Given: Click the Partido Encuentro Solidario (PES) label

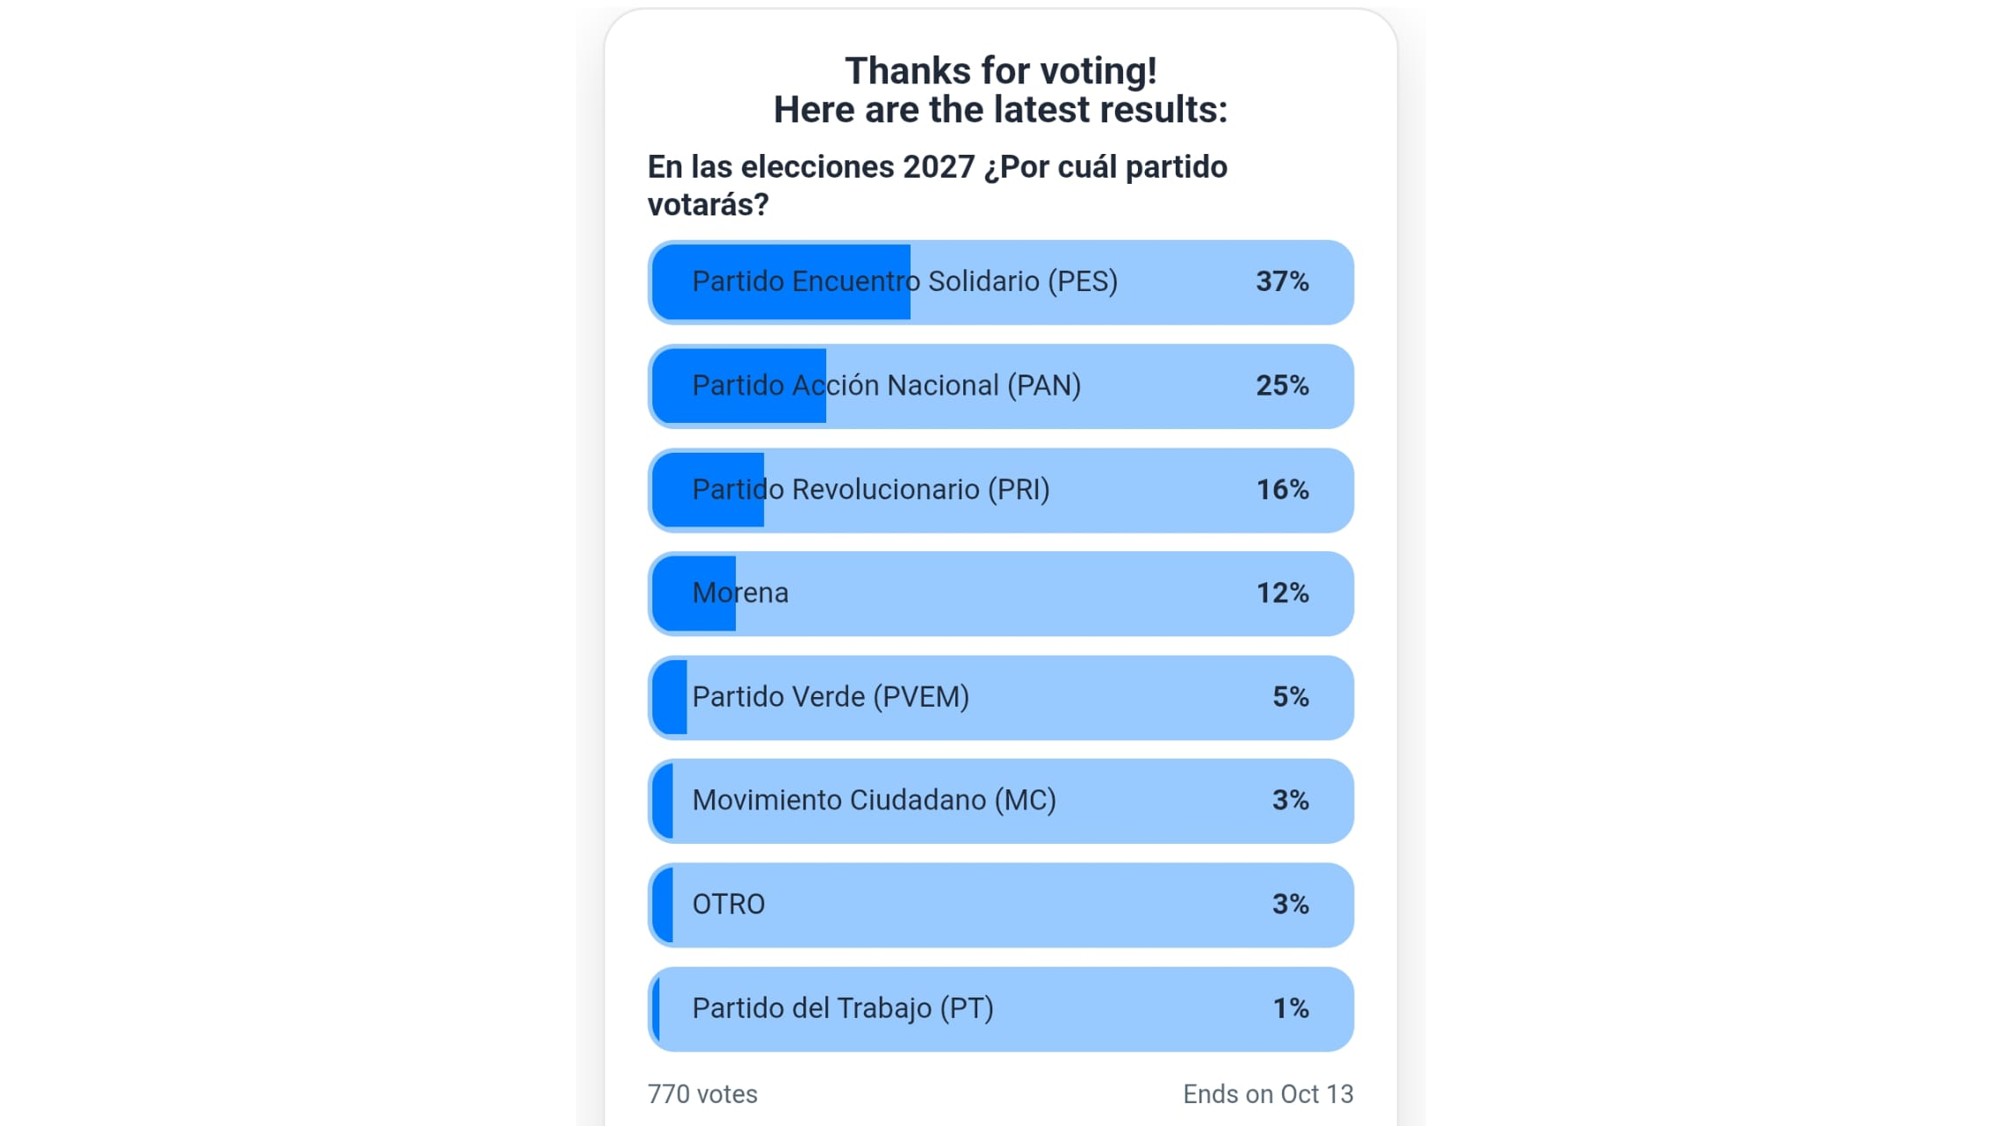Looking at the screenshot, I should (x=904, y=282).
